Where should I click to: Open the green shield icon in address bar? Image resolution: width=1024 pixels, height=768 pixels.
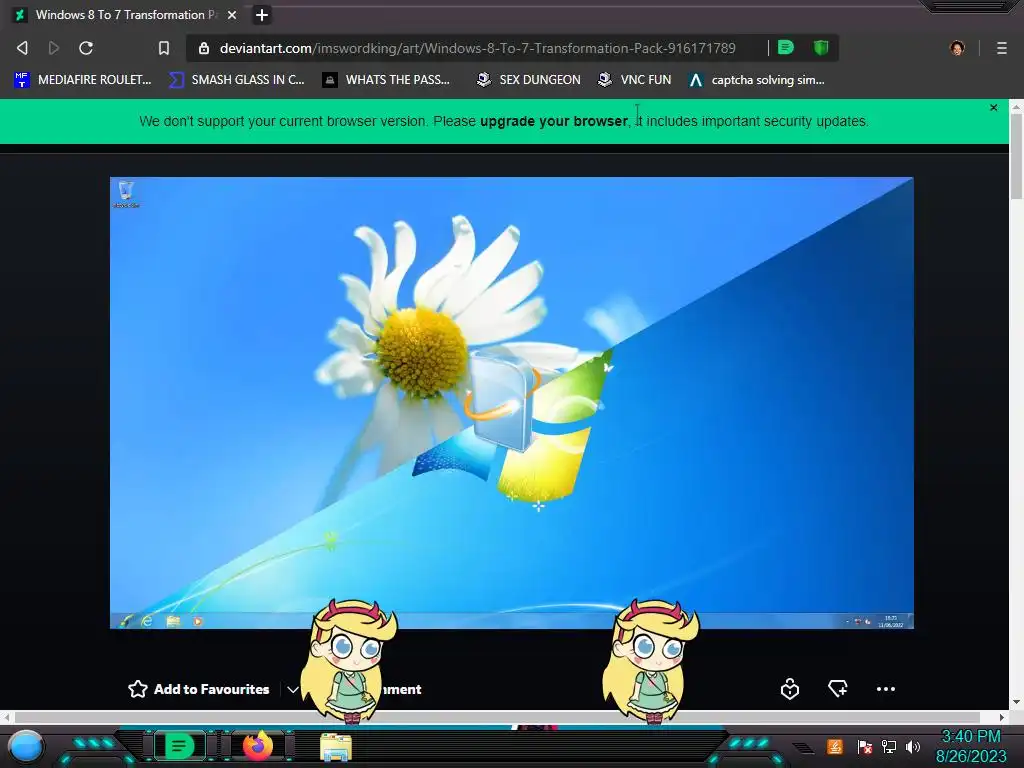coord(821,47)
